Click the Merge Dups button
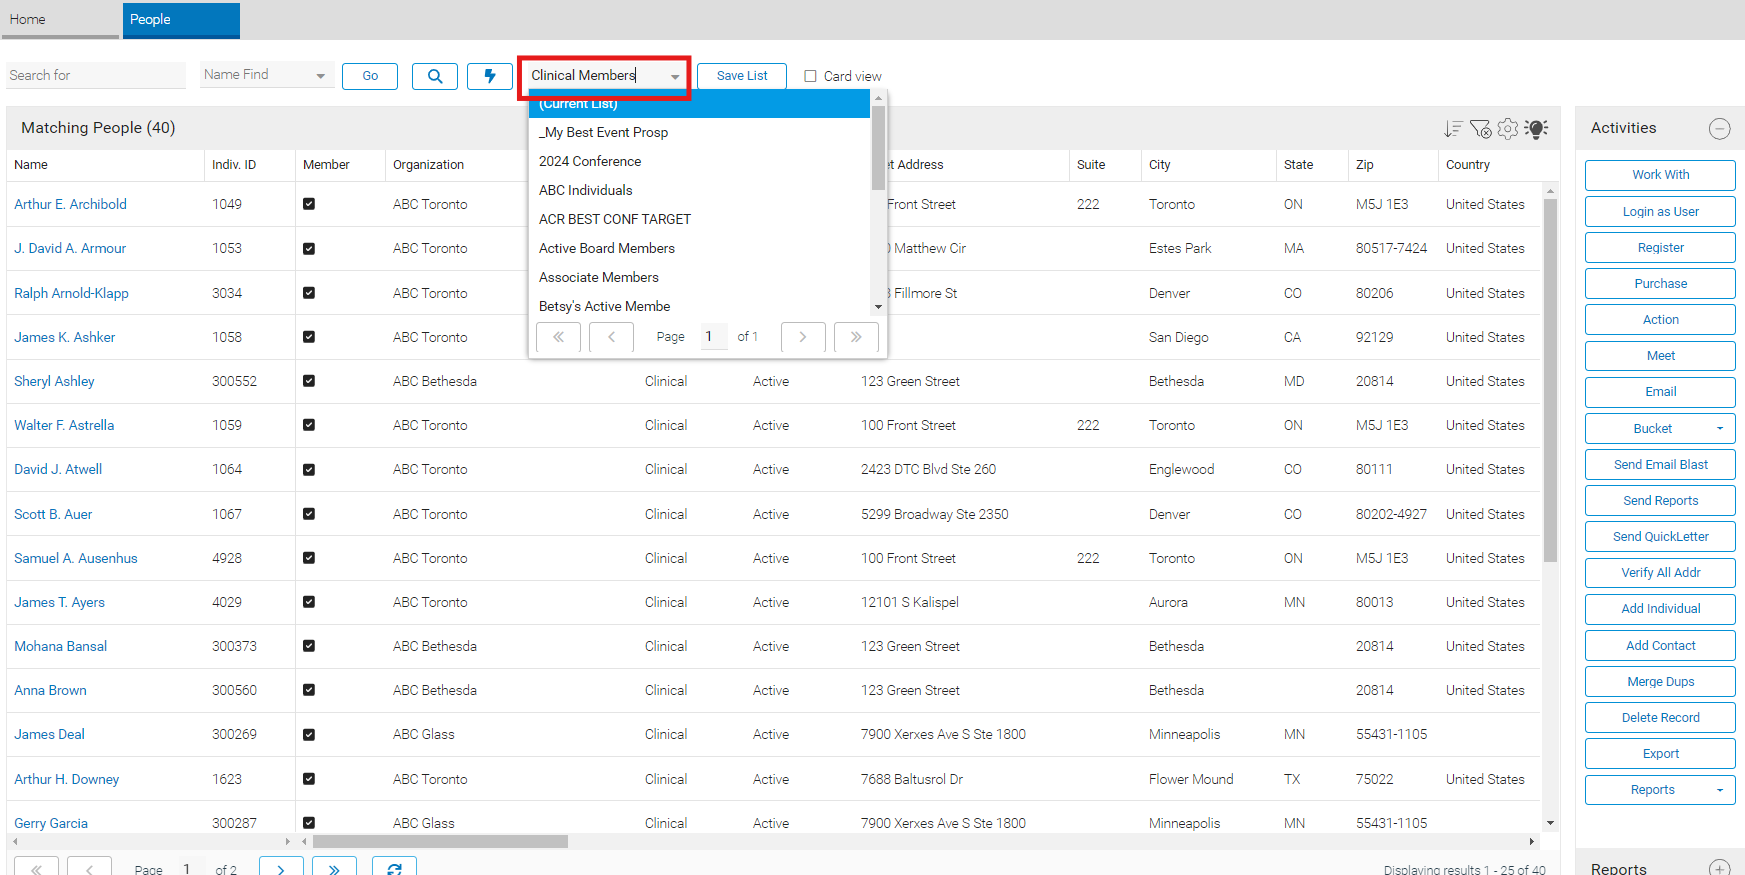Viewport: 1745px width, 875px height. 1660,682
